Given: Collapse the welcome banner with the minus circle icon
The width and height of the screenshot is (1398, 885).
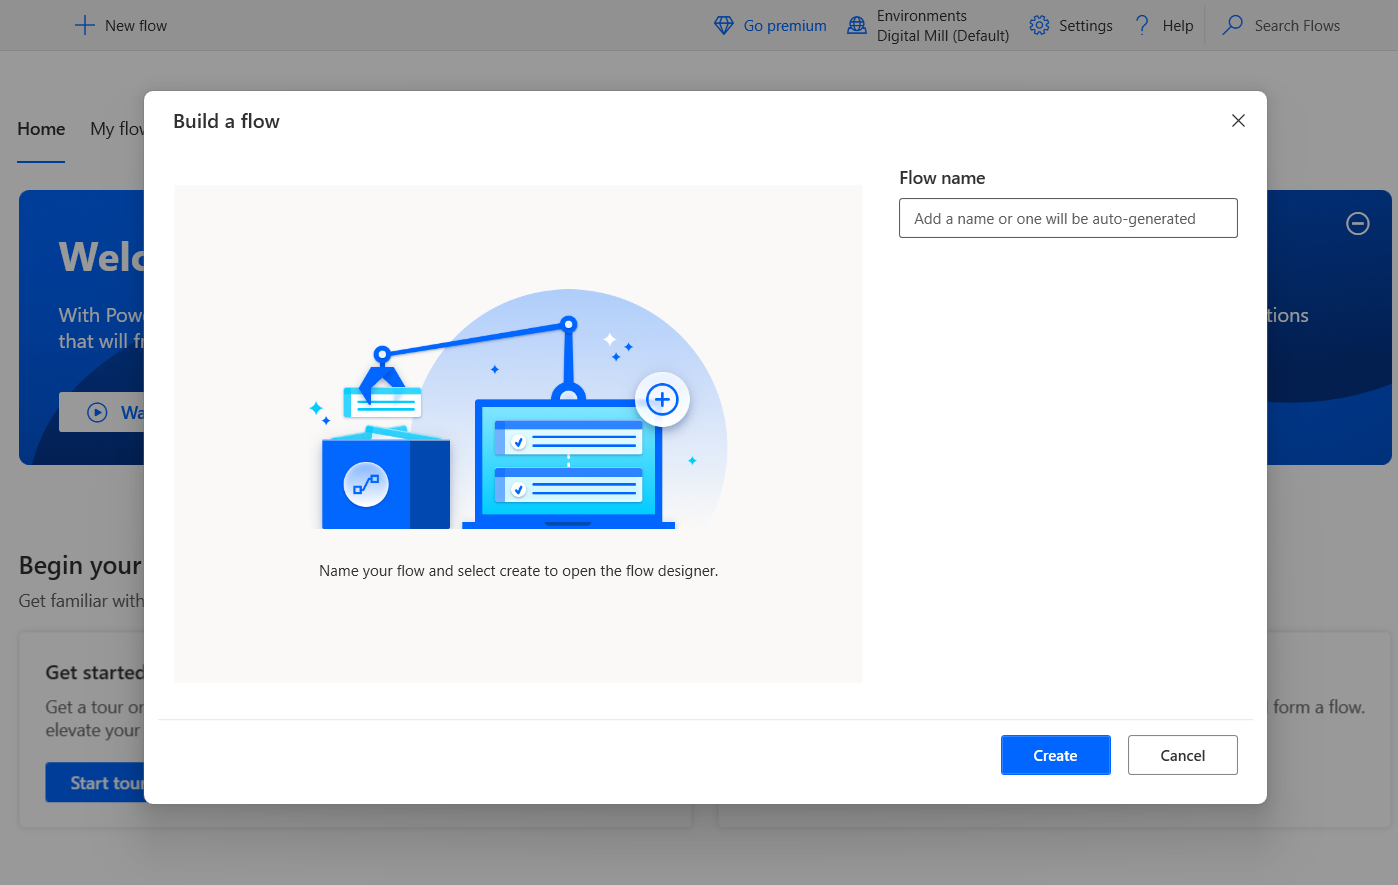Looking at the screenshot, I should coord(1358,224).
